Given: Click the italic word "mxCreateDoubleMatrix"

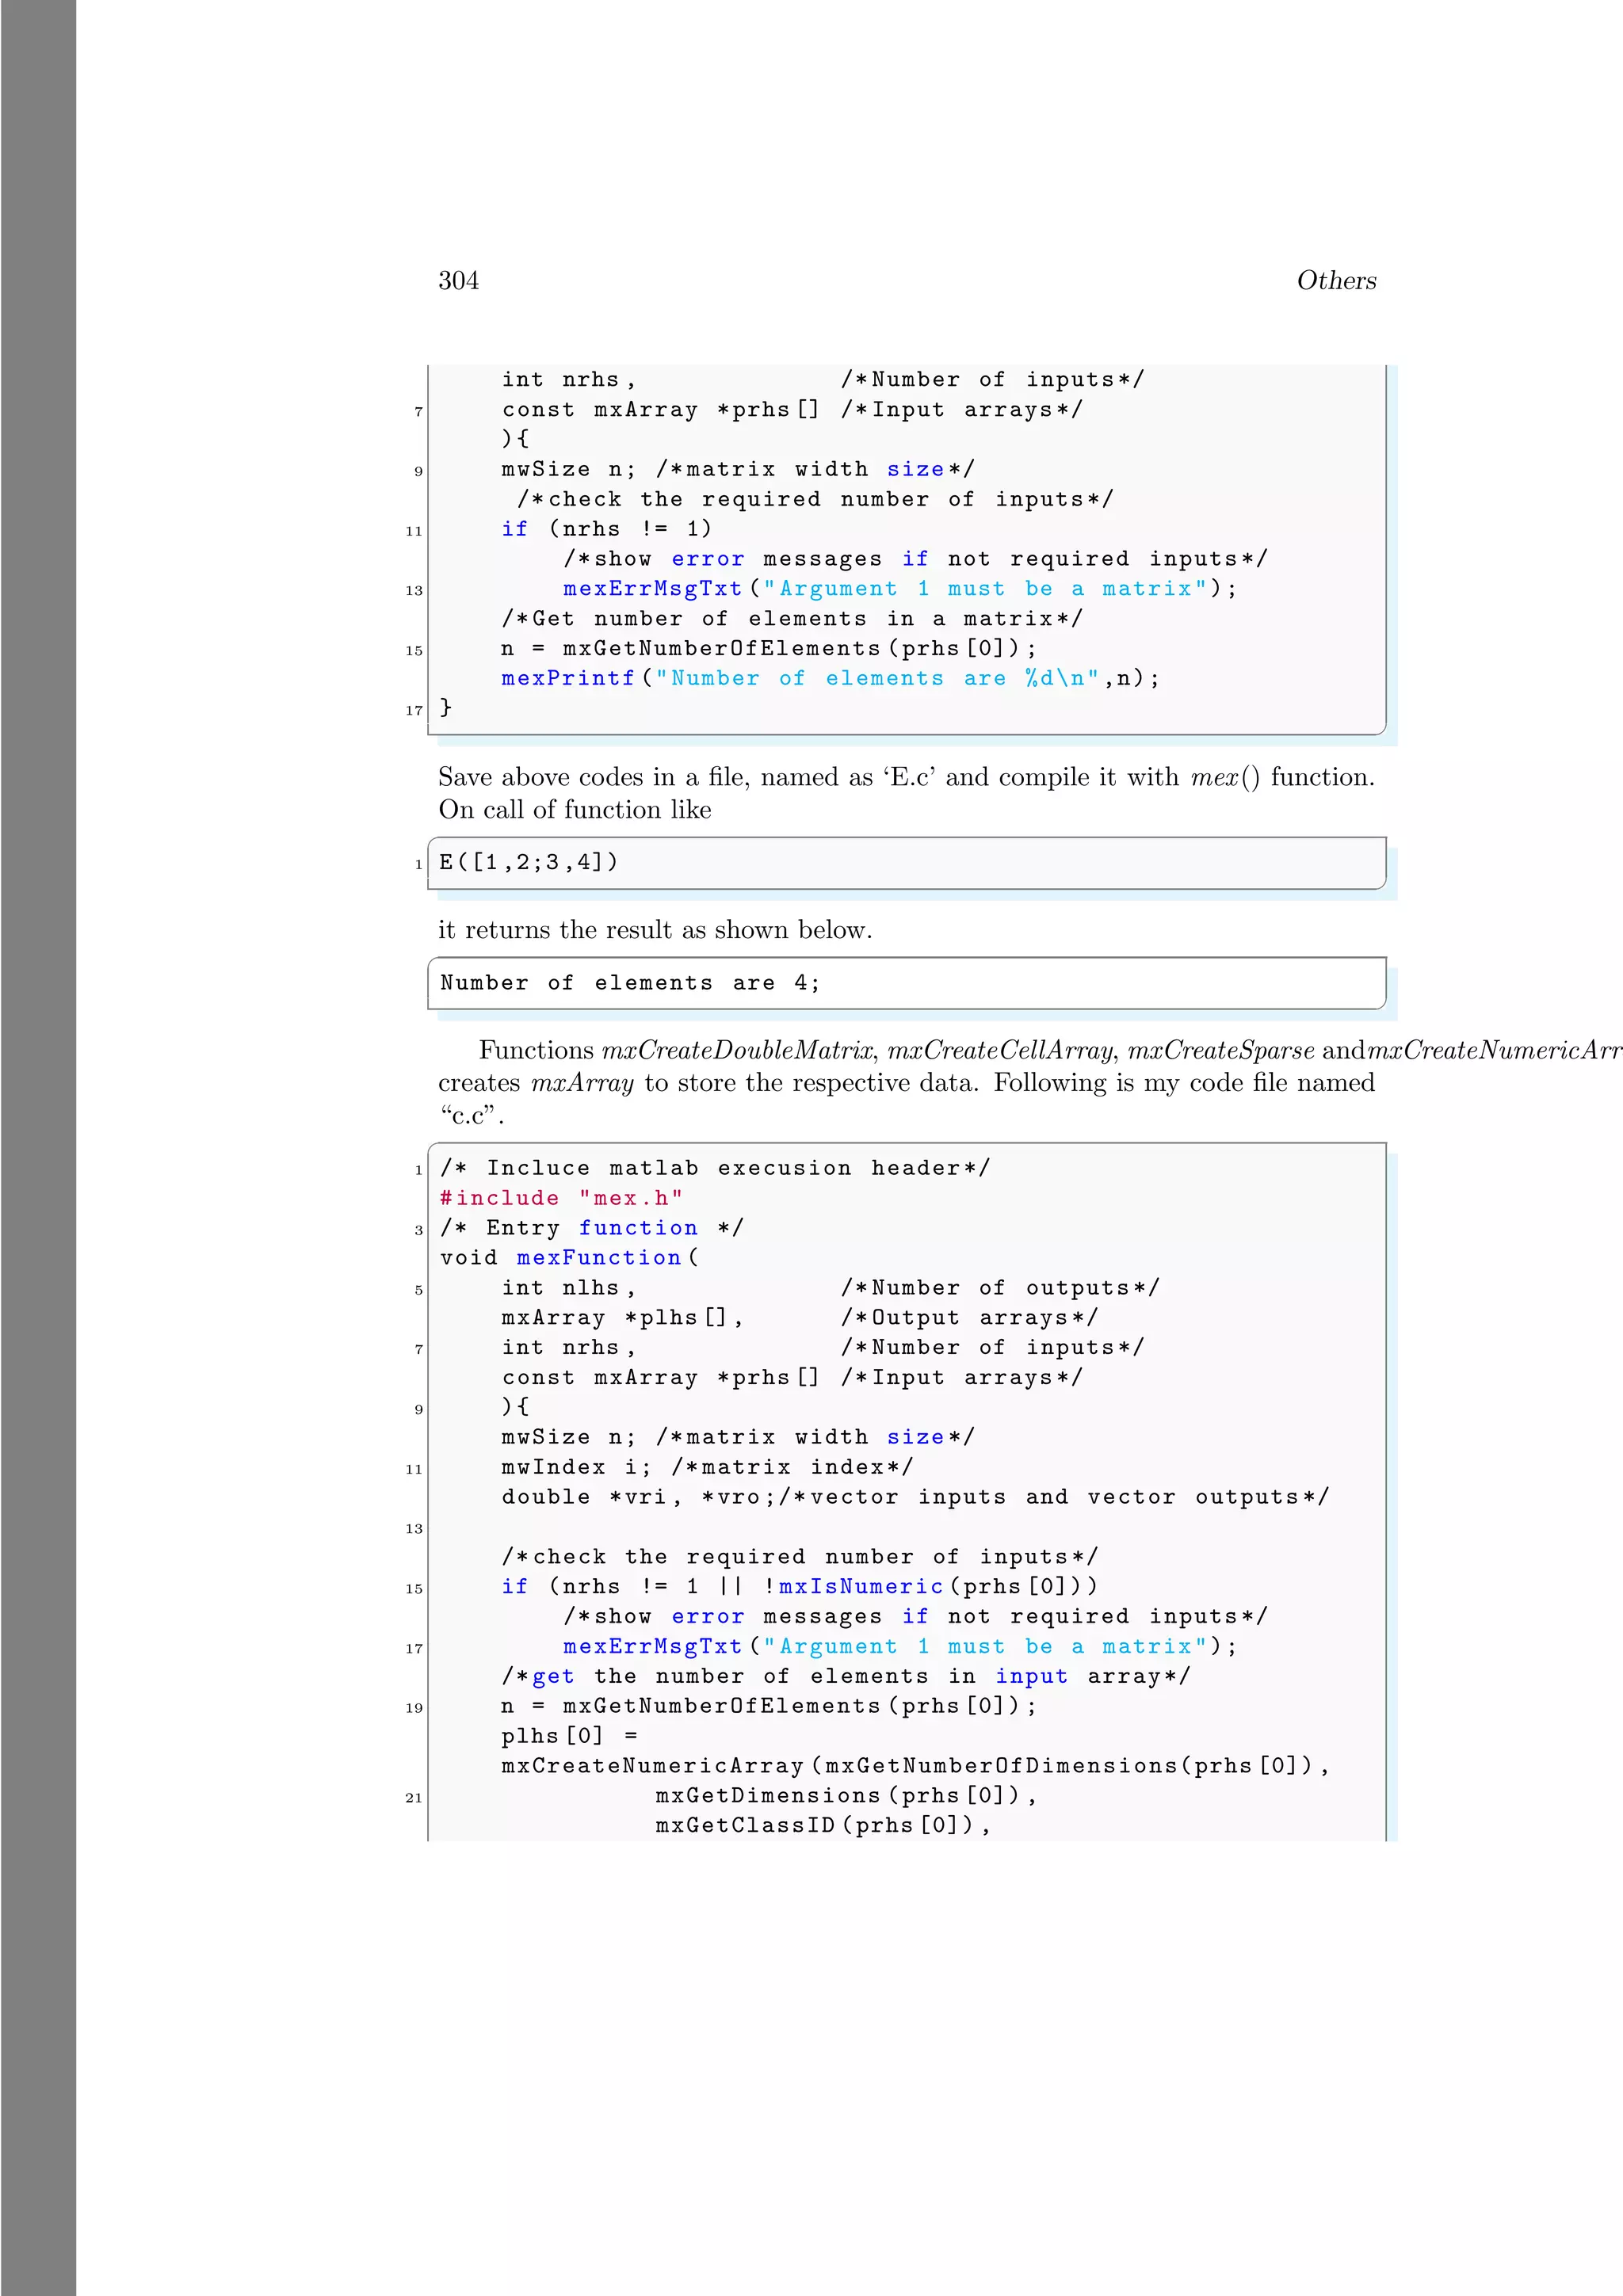Looking at the screenshot, I should 738,1050.
